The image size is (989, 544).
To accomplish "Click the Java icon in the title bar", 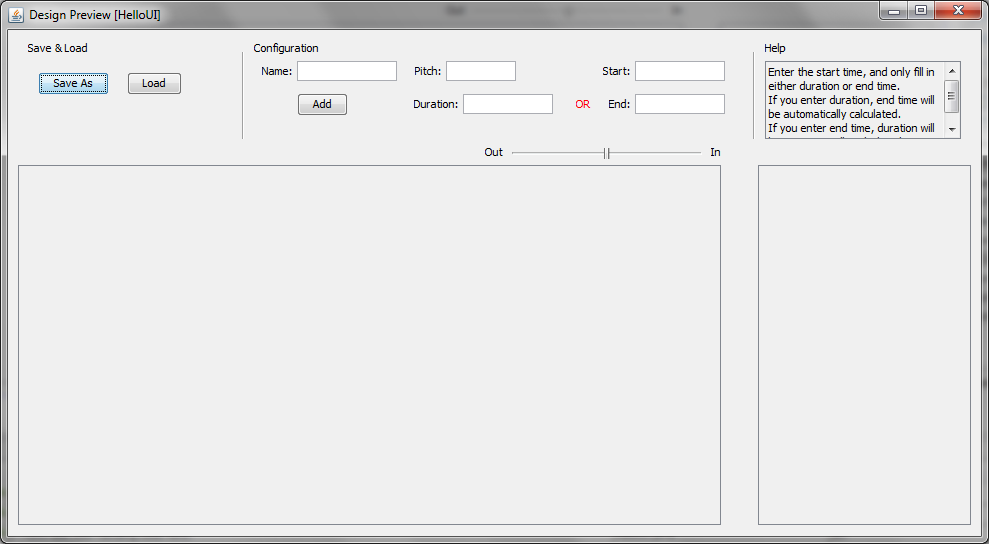I will point(16,15).
